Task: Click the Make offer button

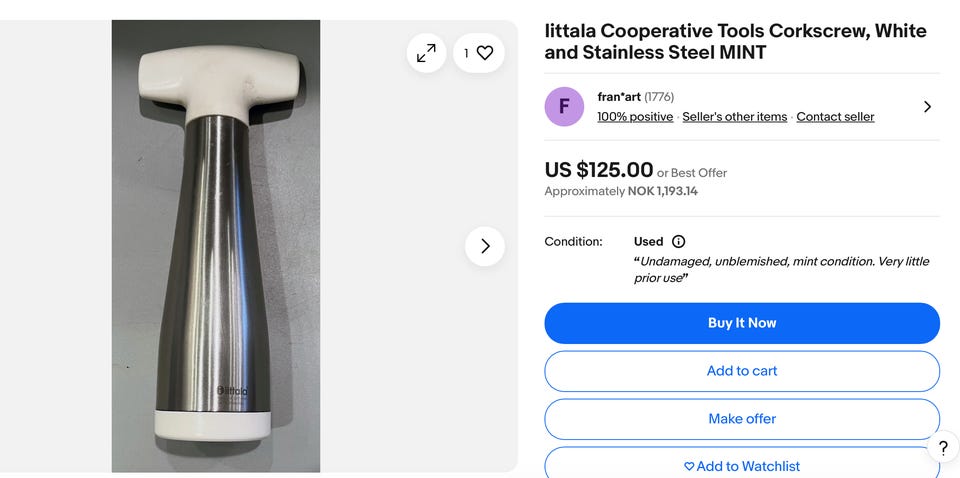Action: [742, 419]
